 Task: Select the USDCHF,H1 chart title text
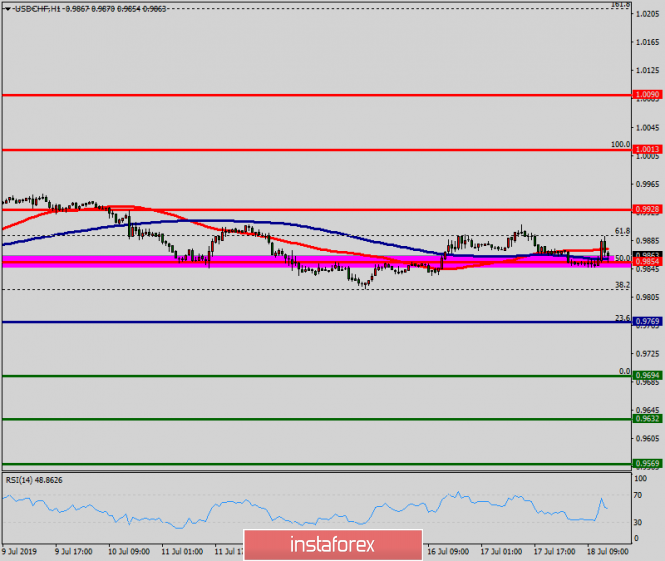tap(38, 8)
